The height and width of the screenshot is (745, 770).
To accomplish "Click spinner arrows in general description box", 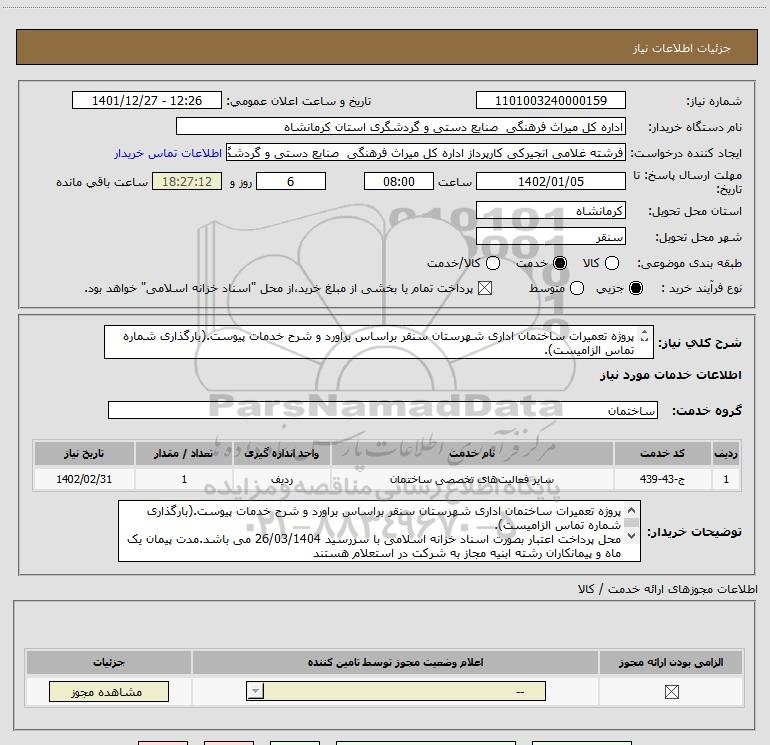I will click(645, 336).
